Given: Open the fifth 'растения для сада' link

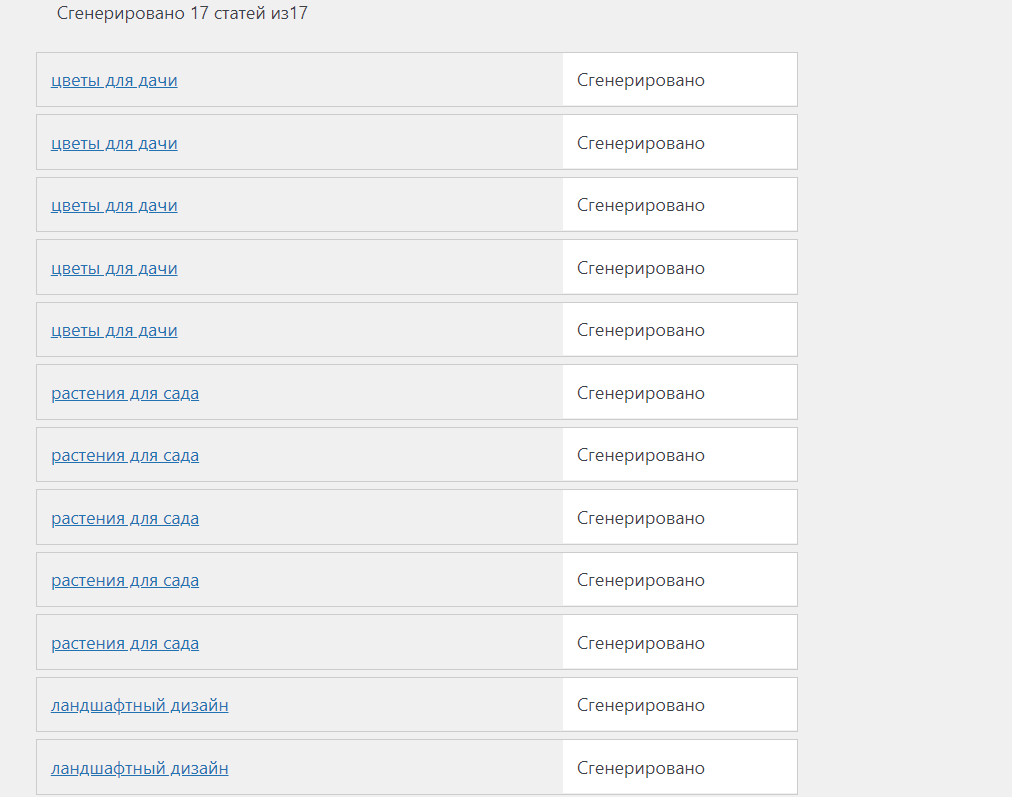Looking at the screenshot, I should coord(125,643).
